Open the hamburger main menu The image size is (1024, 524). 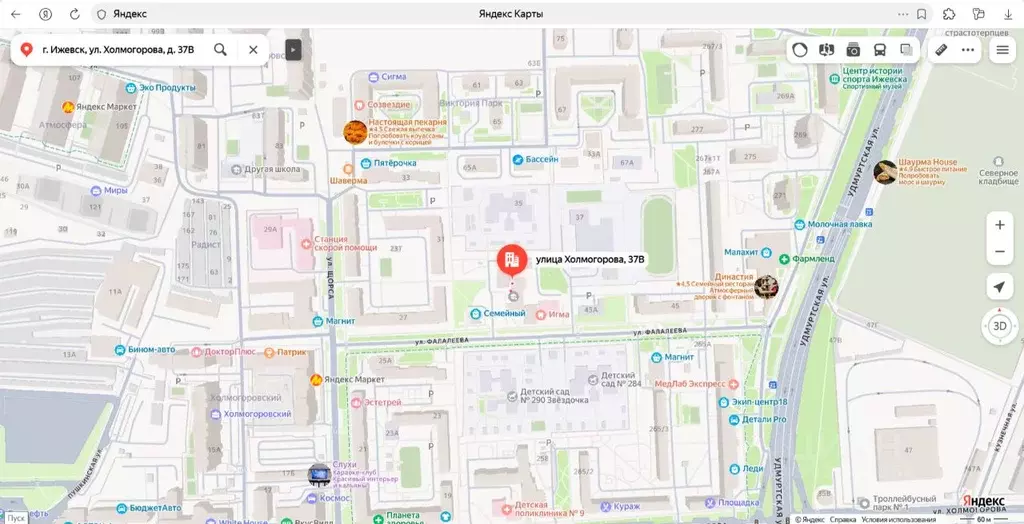pyautogui.click(x=1002, y=49)
